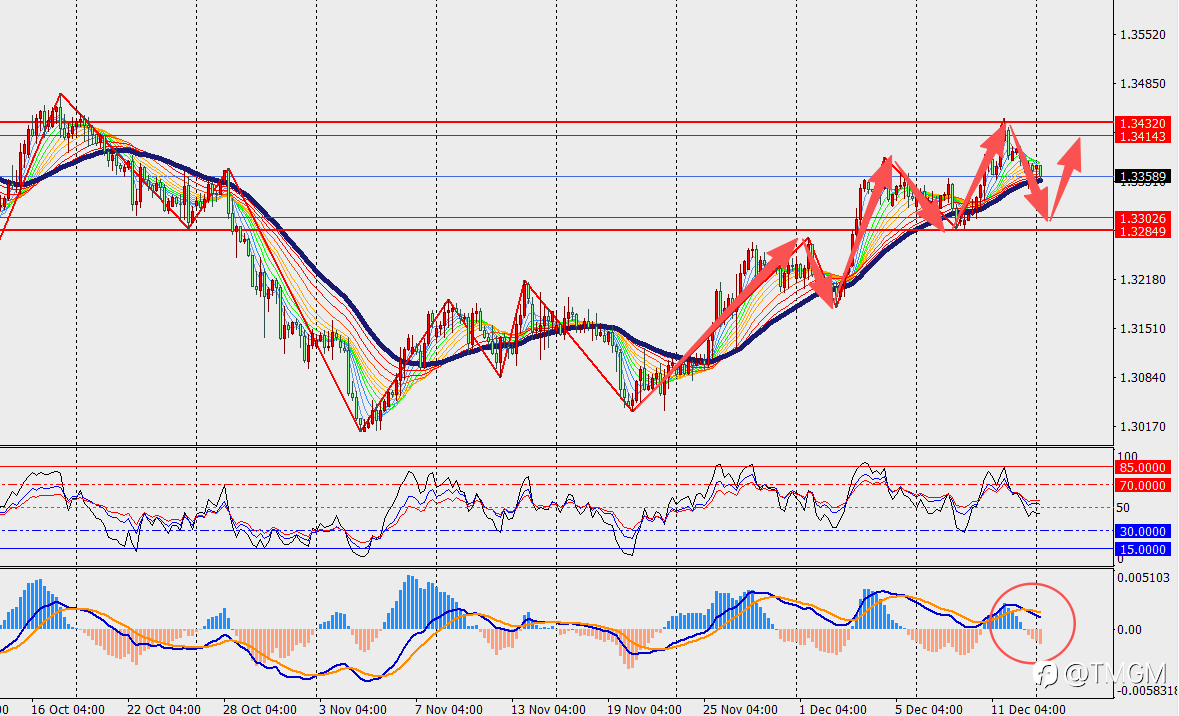The image size is (1179, 716).
Task: Click the 1.34320 red price label
Action: pos(1141,123)
